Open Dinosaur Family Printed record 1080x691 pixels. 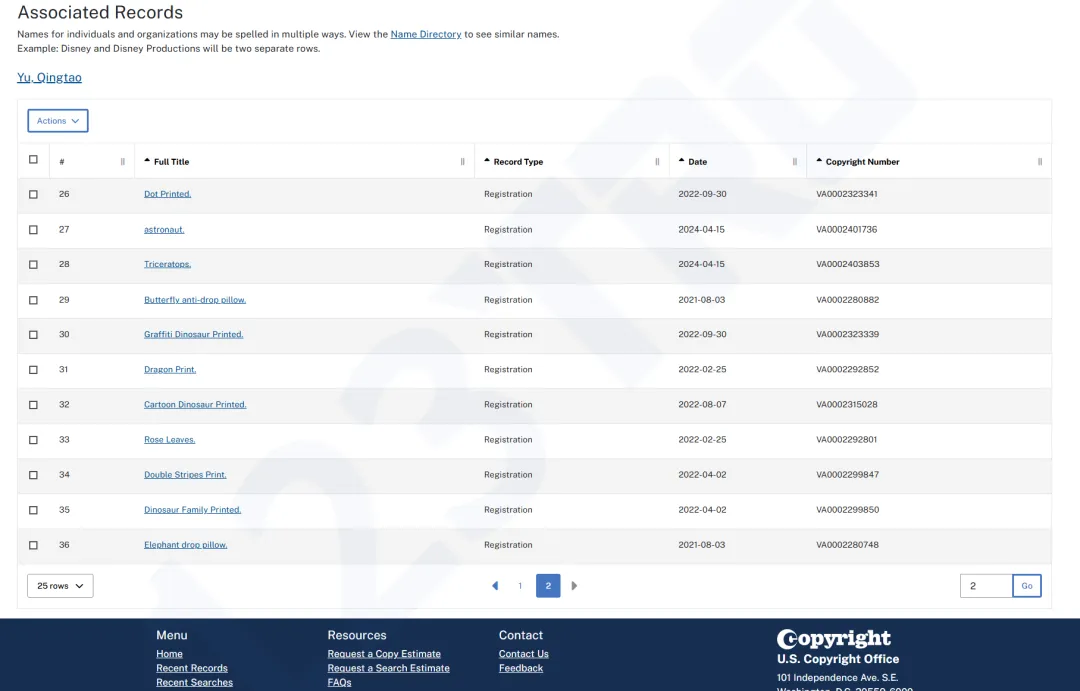pyautogui.click(x=192, y=510)
